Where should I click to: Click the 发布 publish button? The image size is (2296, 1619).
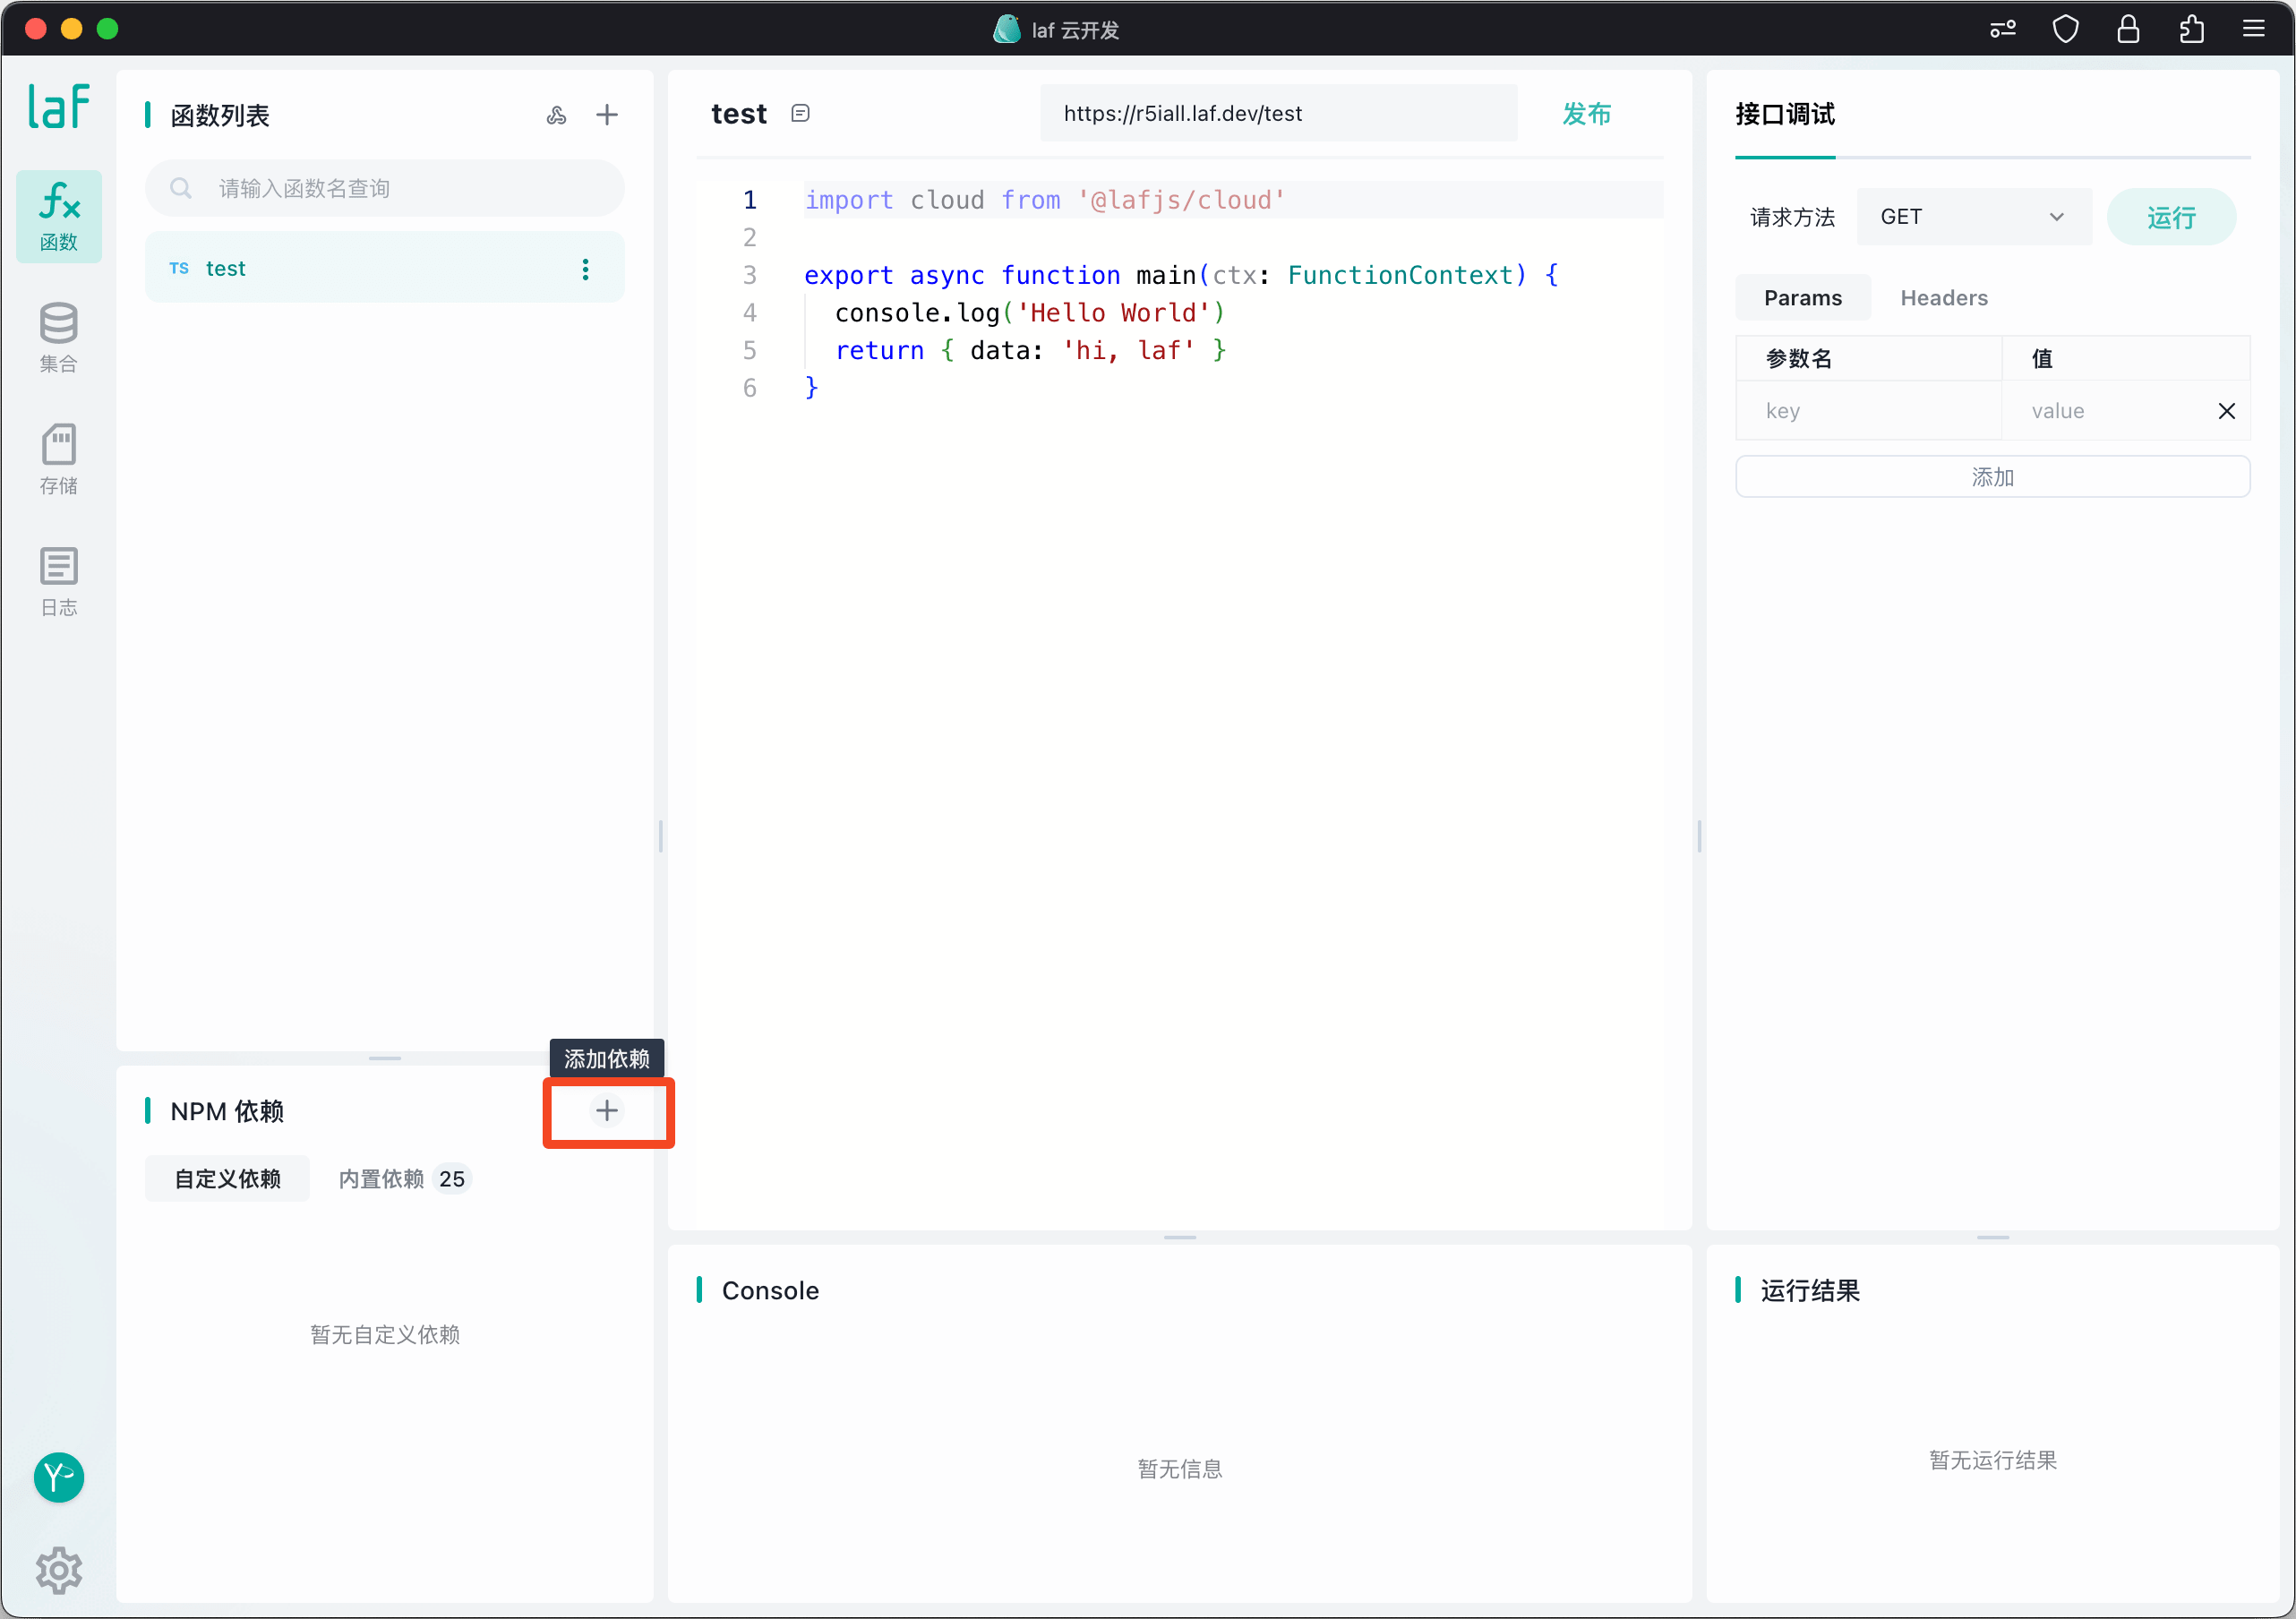(1586, 114)
